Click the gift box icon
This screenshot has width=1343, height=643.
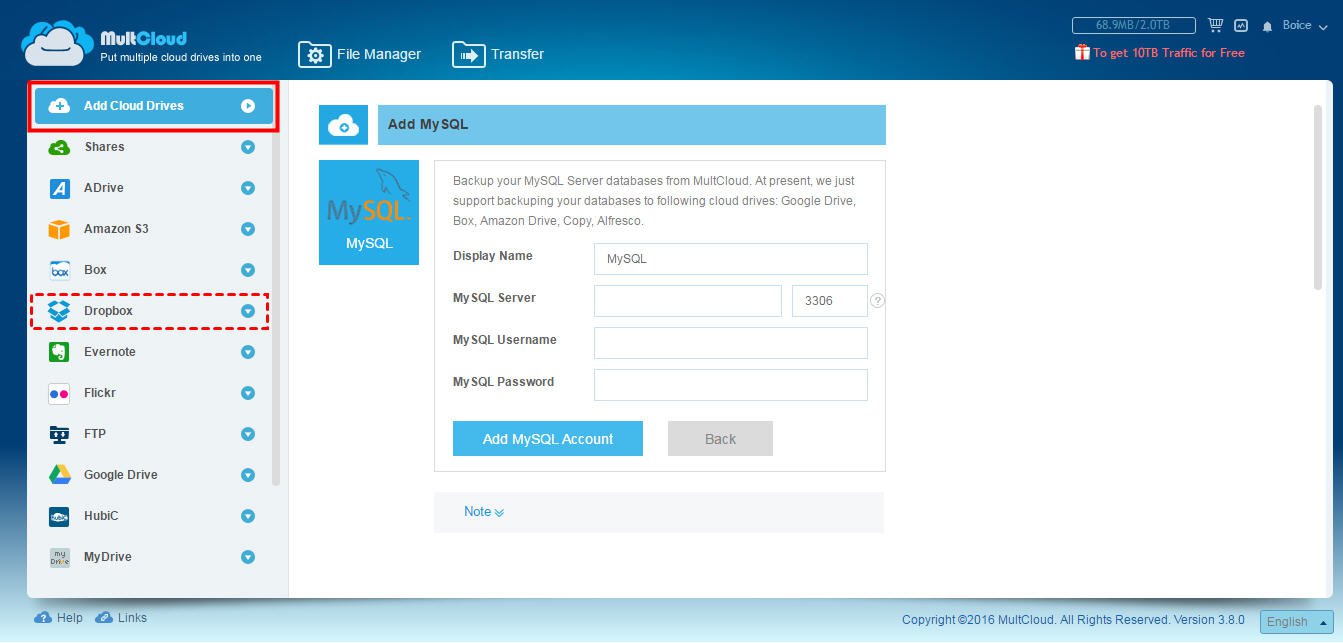point(1082,52)
